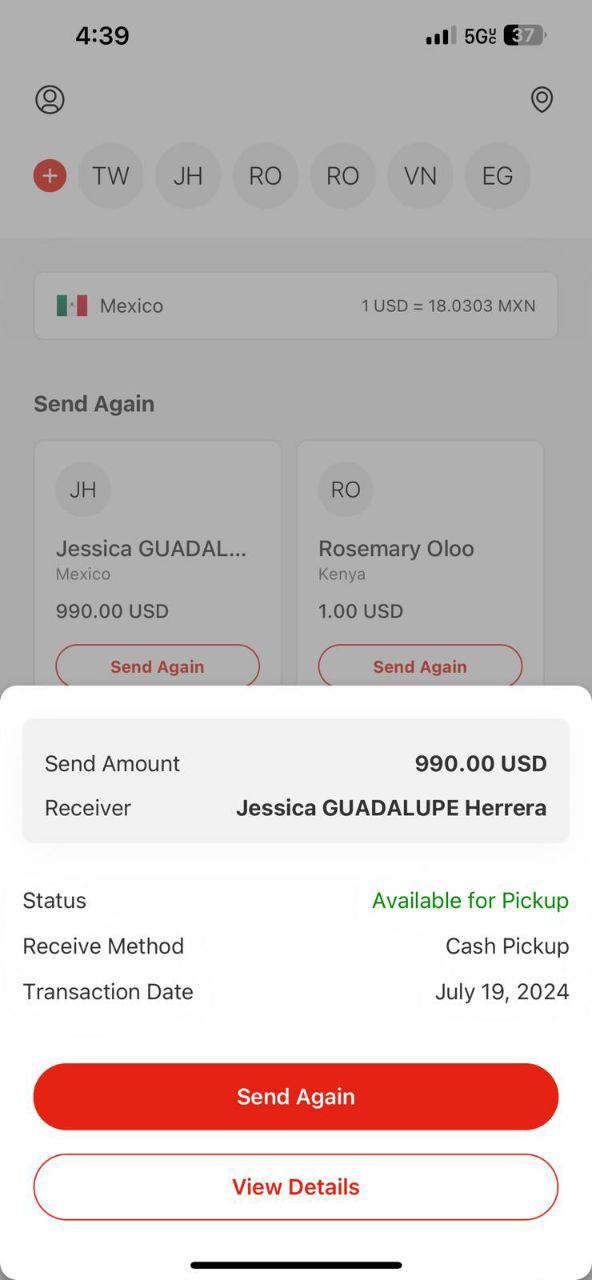Add a new receiver with red plus
Viewport: 592px width, 1280px height.
(x=50, y=176)
